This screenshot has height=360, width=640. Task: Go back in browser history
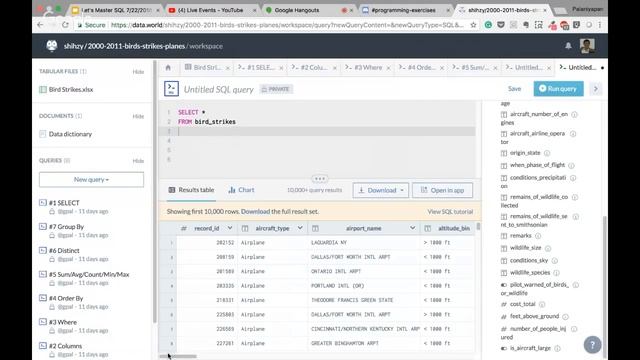point(40,25)
